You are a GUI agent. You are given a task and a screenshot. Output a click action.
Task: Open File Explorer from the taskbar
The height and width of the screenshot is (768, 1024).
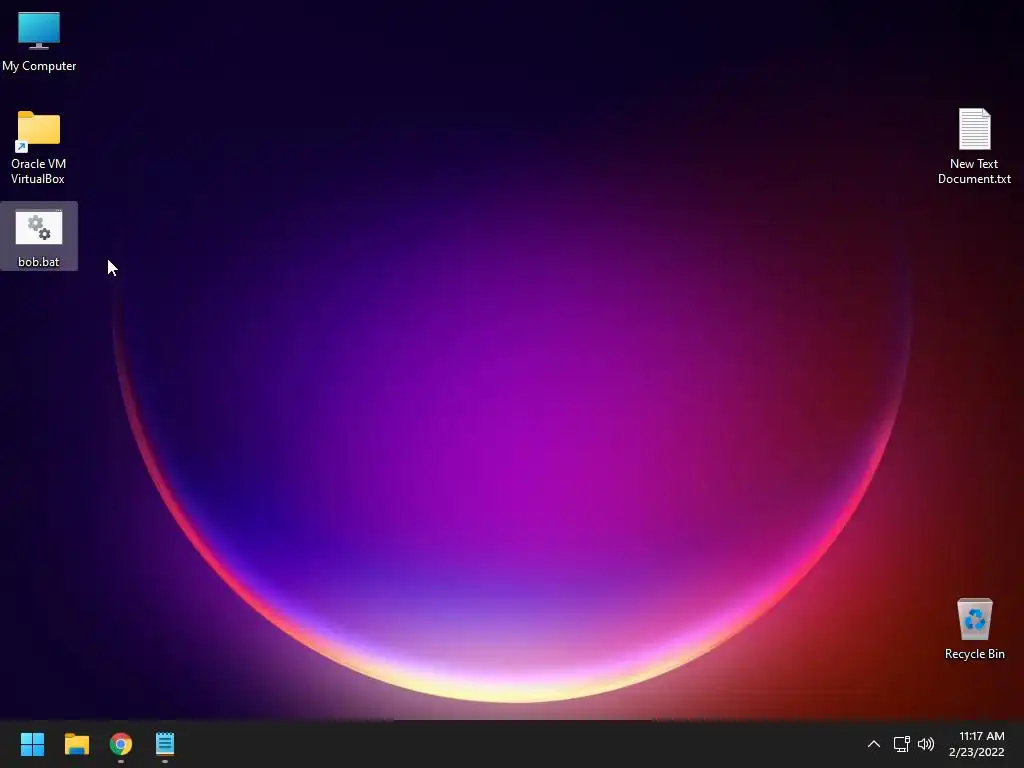tap(76, 744)
